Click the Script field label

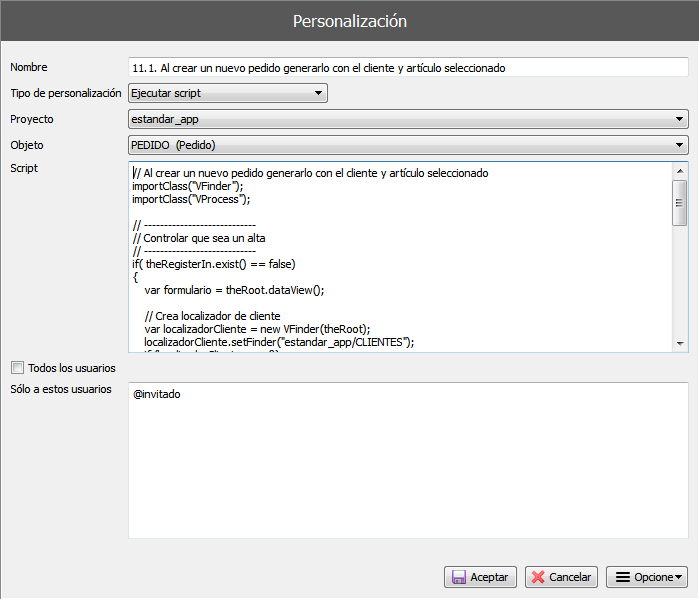[24, 168]
